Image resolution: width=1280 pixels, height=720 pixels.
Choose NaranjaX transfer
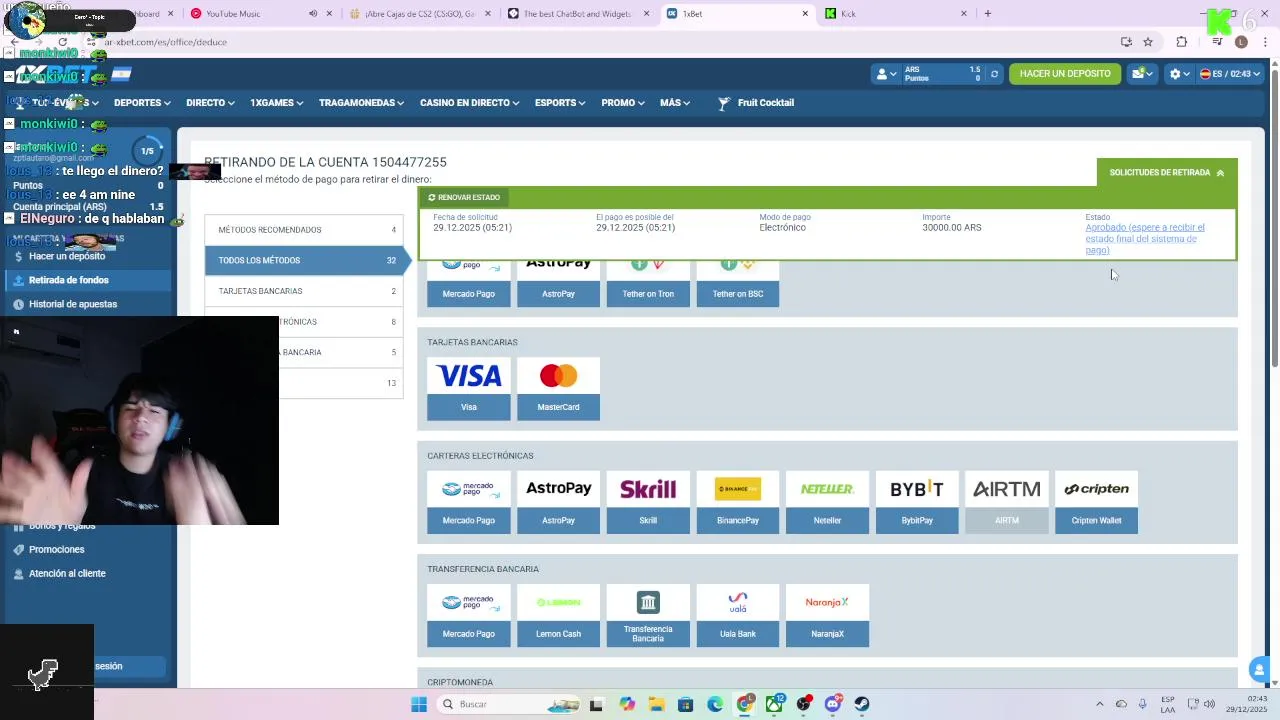tap(827, 616)
